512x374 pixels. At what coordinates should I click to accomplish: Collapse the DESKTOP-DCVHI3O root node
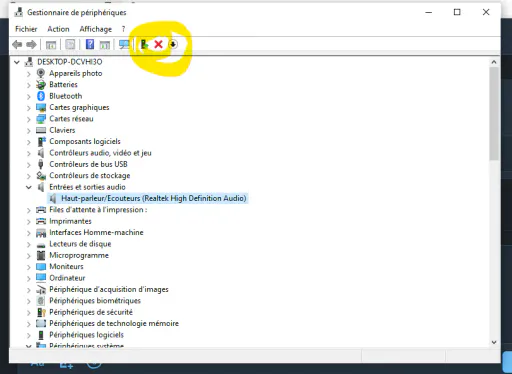pos(17,62)
